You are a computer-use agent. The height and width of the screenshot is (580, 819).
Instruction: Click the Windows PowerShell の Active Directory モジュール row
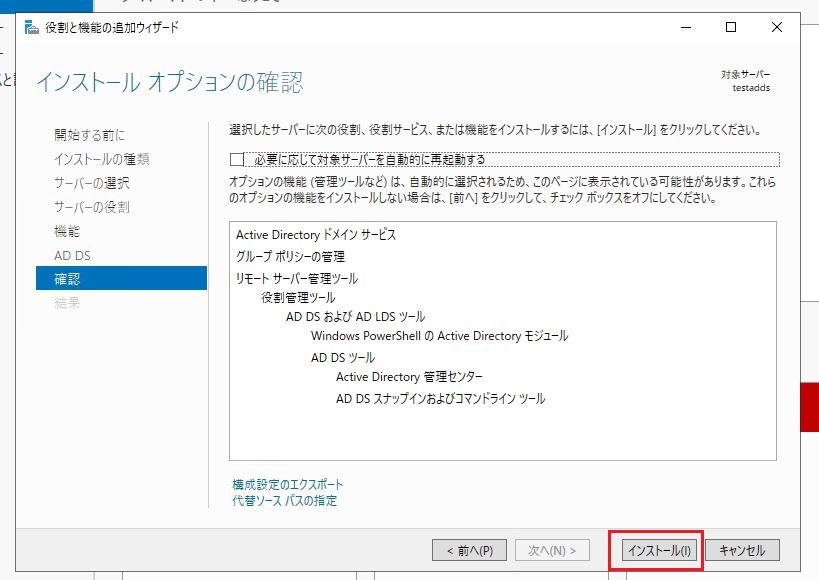[439, 335]
